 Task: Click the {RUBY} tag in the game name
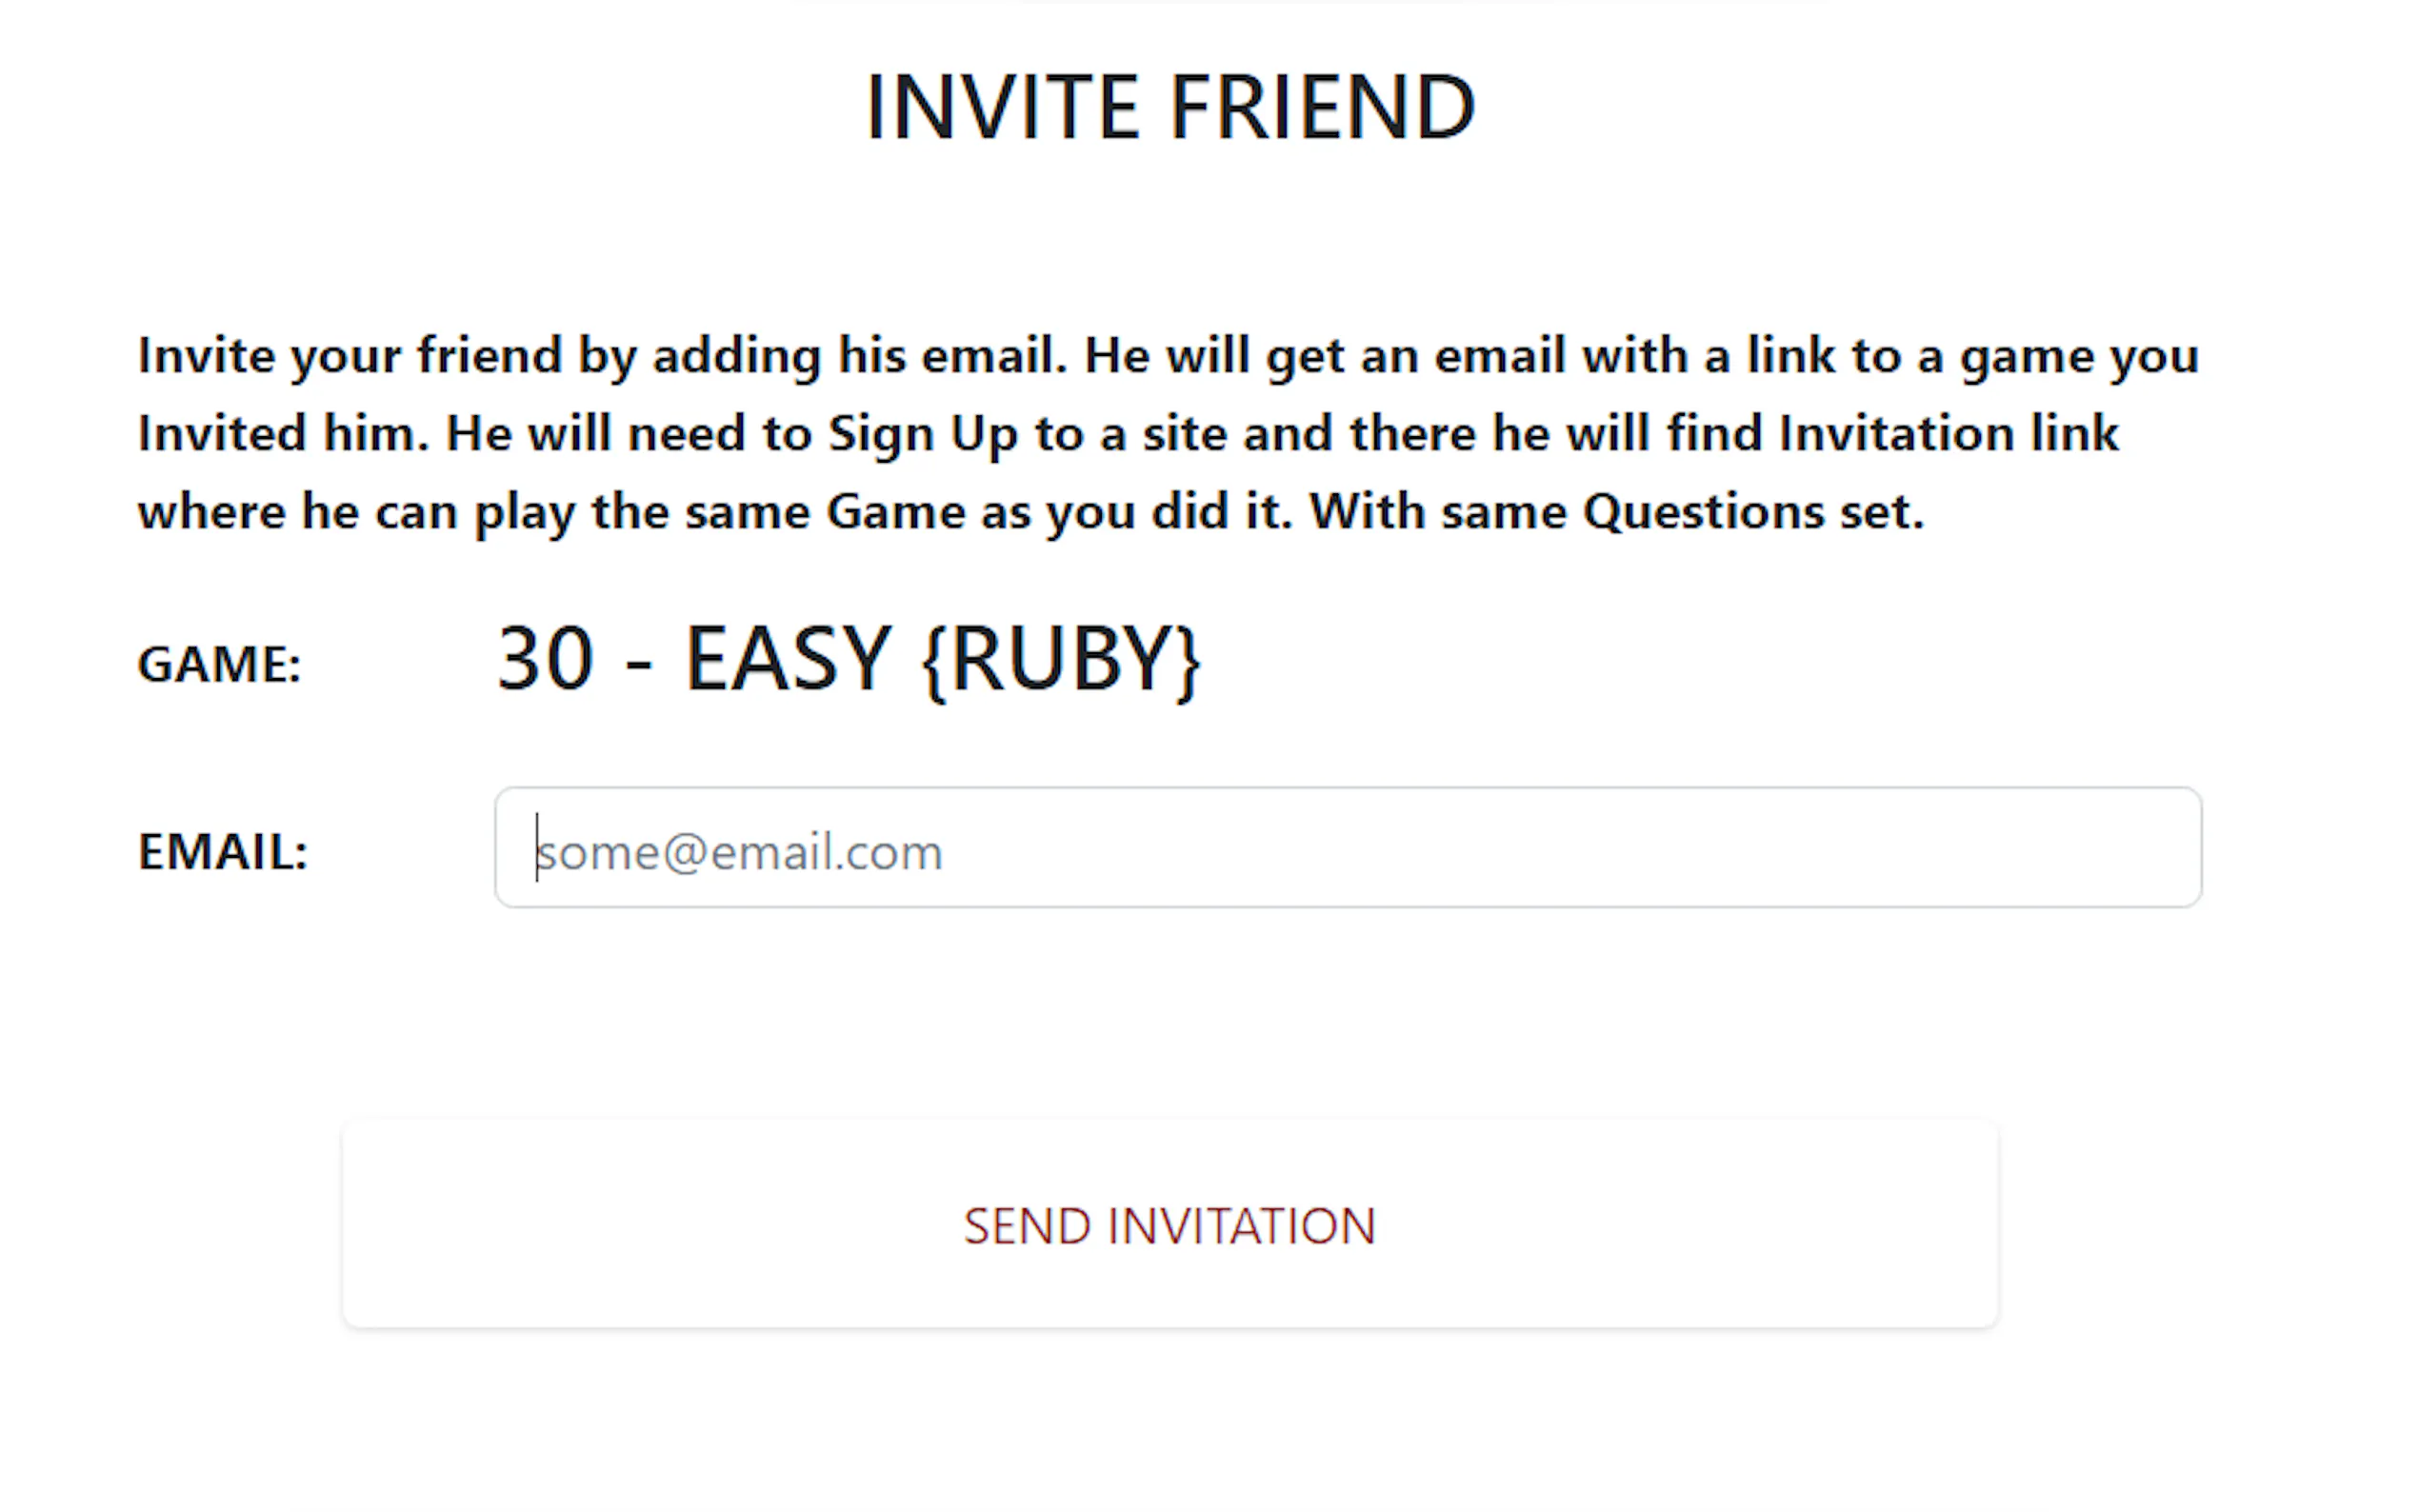coord(1061,659)
